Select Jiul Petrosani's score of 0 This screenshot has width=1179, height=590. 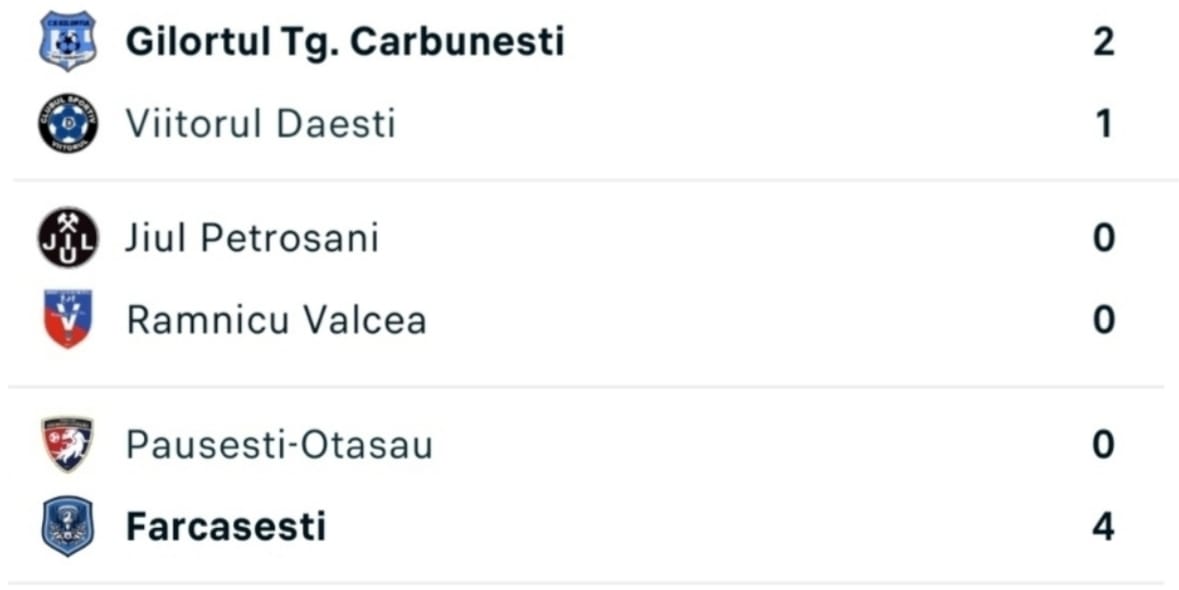click(x=1103, y=238)
